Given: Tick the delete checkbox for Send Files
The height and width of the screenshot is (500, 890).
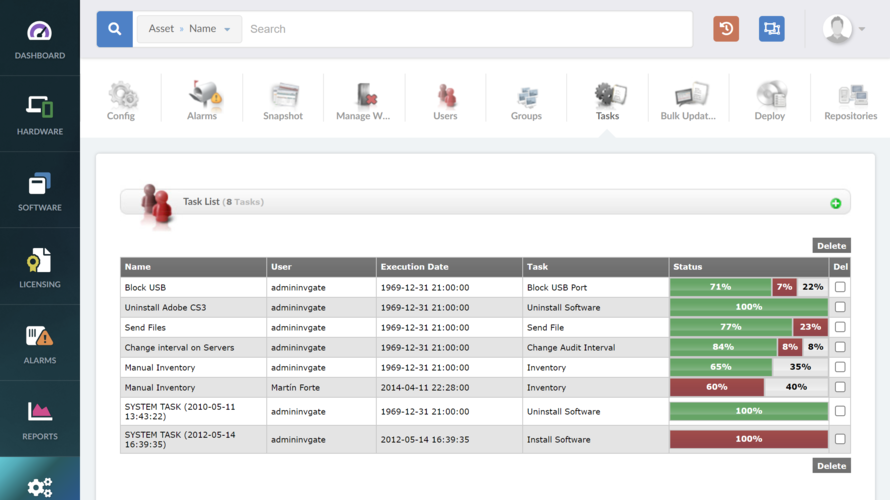Looking at the screenshot, I should [840, 327].
